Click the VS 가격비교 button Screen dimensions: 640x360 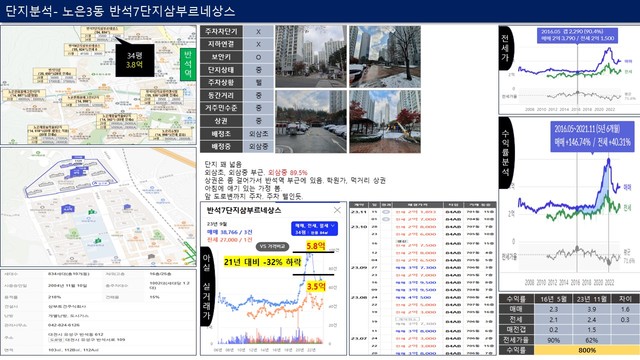pyautogui.click(x=273, y=247)
